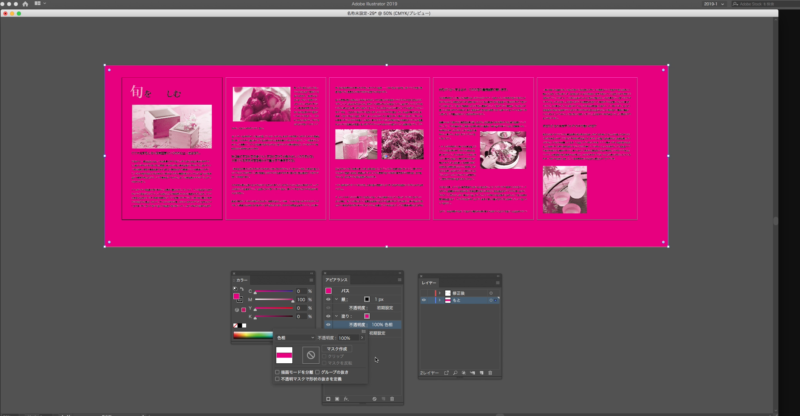Collapse the 塗り fill attribute row
This screenshot has width=800, height=416.
click(x=336, y=316)
